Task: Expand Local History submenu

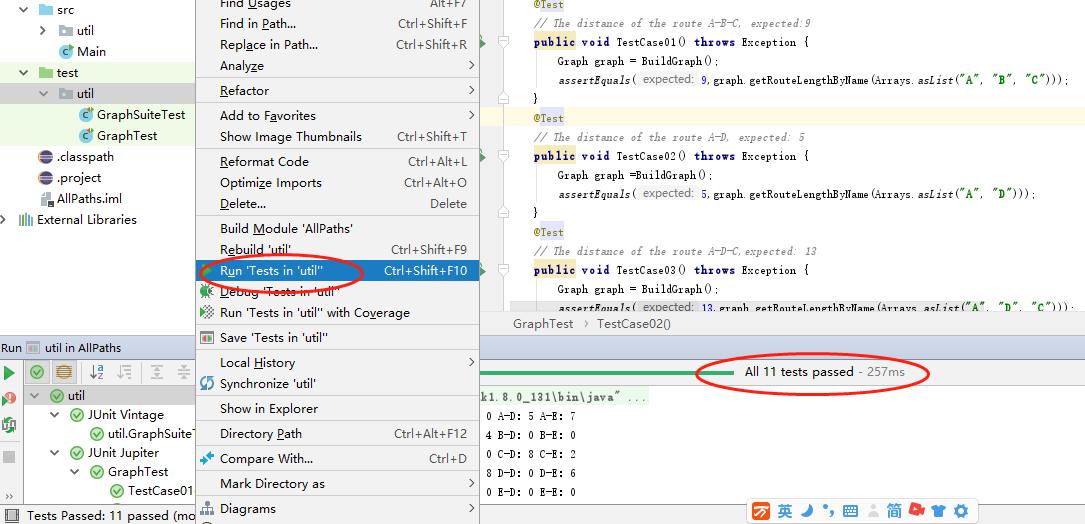Action: (257, 363)
